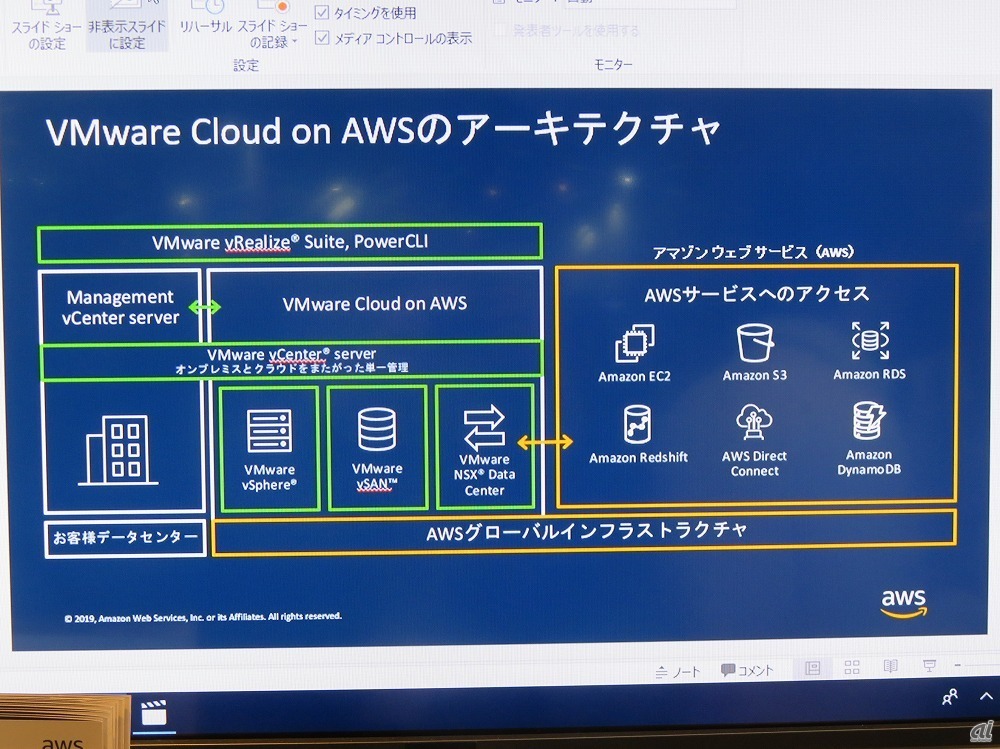Click the VMware vSAN database cylinder icon
Viewport: 1000px width, 749px height.
coord(377,429)
